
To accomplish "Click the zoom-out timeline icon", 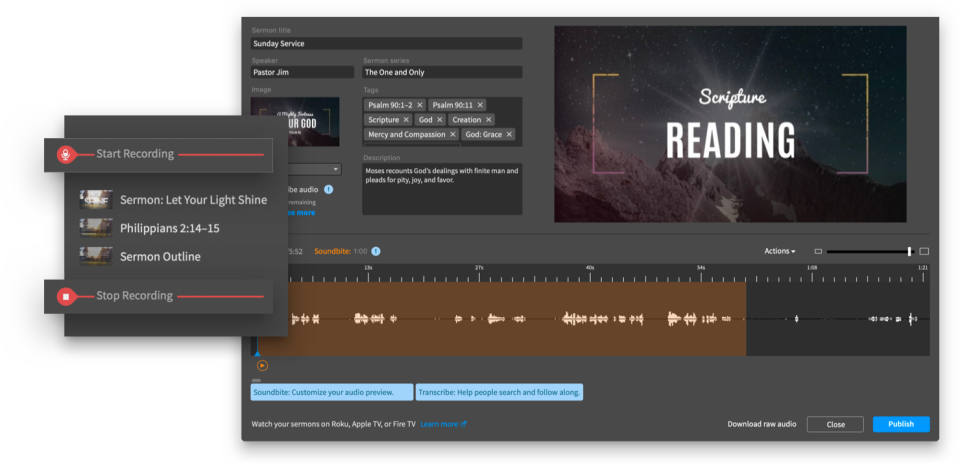I will click(x=818, y=251).
